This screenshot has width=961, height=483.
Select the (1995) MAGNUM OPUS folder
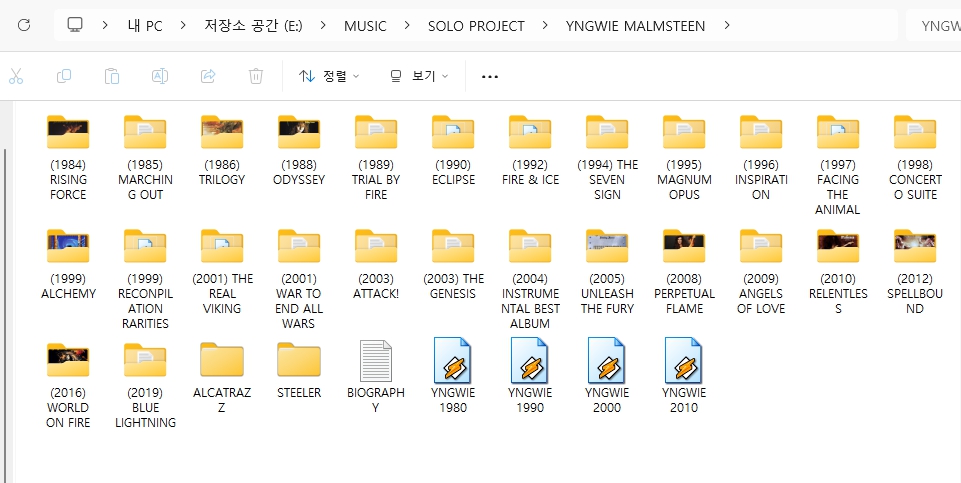[x=684, y=158]
